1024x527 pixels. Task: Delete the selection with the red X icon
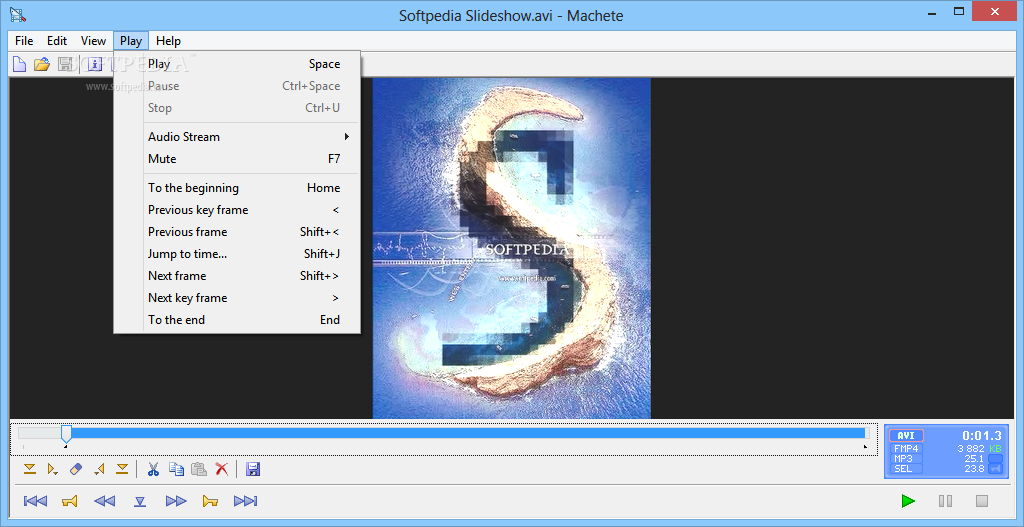222,469
